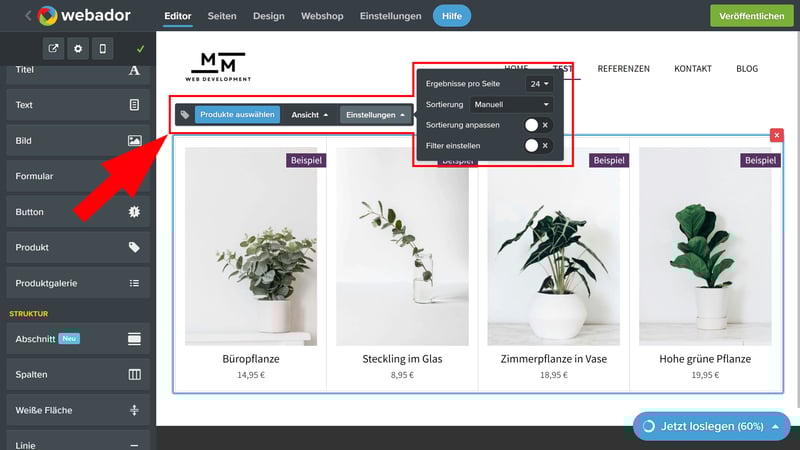800x450 pixels.
Task: Click the Veröffentlichen button
Action: click(752, 16)
